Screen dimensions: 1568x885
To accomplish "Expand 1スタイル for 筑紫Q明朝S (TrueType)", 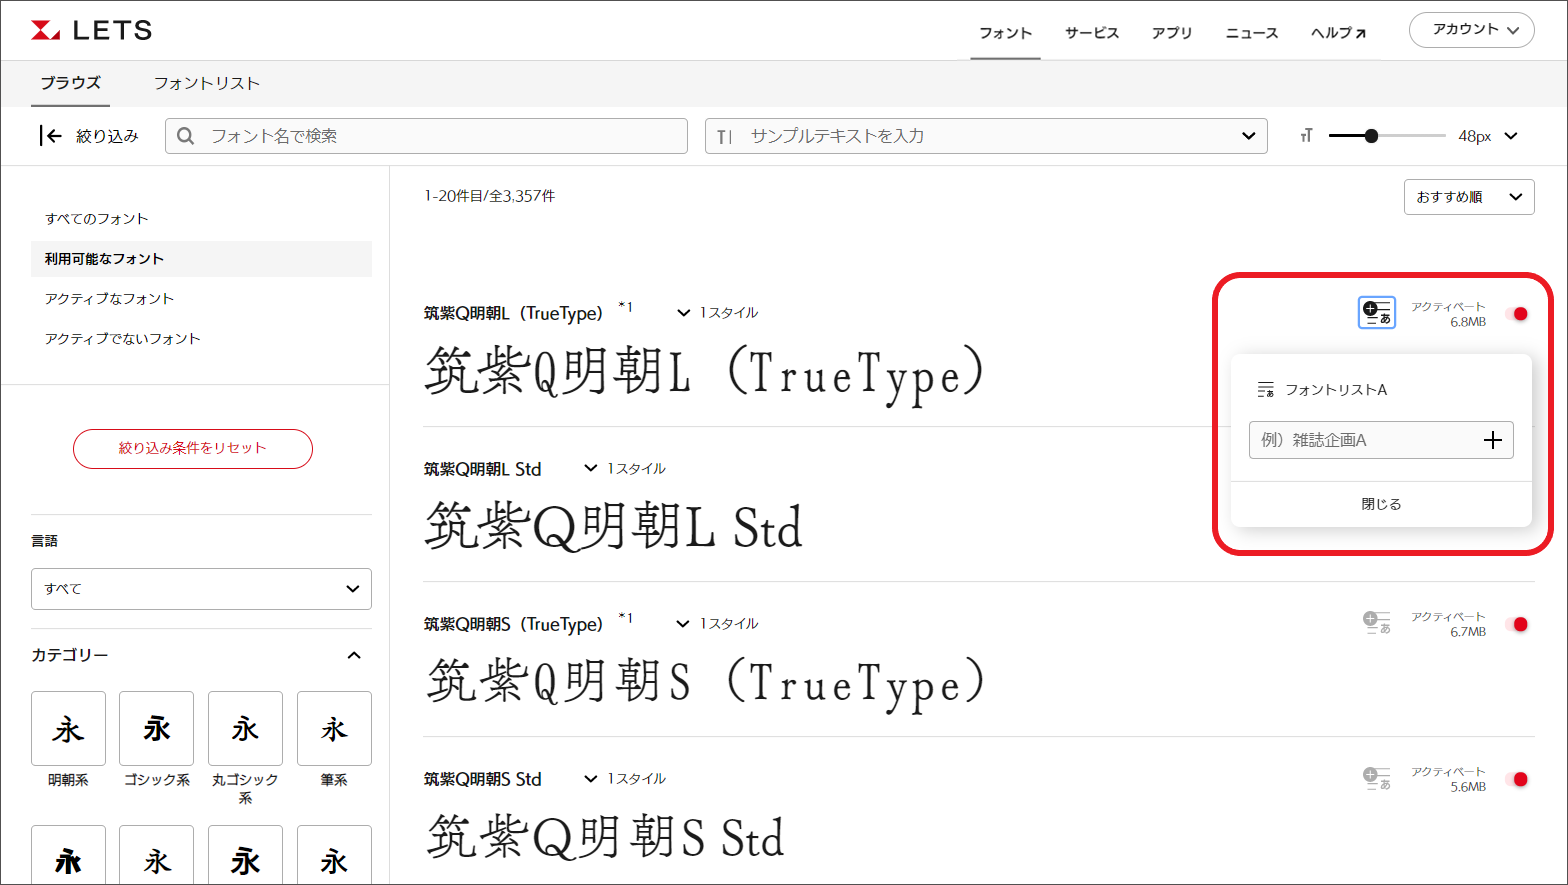I will coord(717,623).
